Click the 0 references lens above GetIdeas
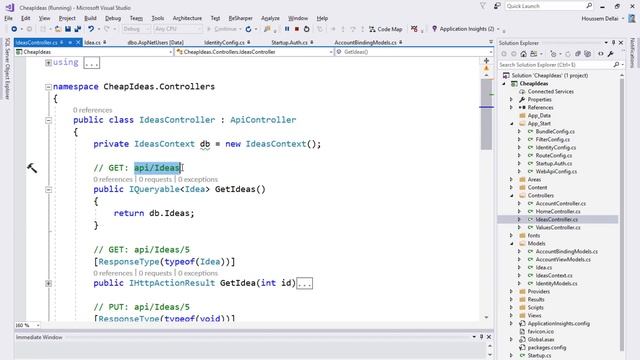640x360 pixels. tap(113, 180)
